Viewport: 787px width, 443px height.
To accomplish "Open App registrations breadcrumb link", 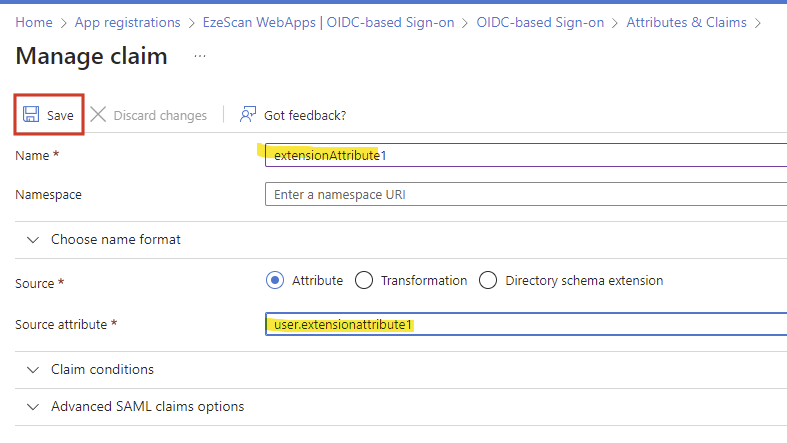I will coord(128,22).
